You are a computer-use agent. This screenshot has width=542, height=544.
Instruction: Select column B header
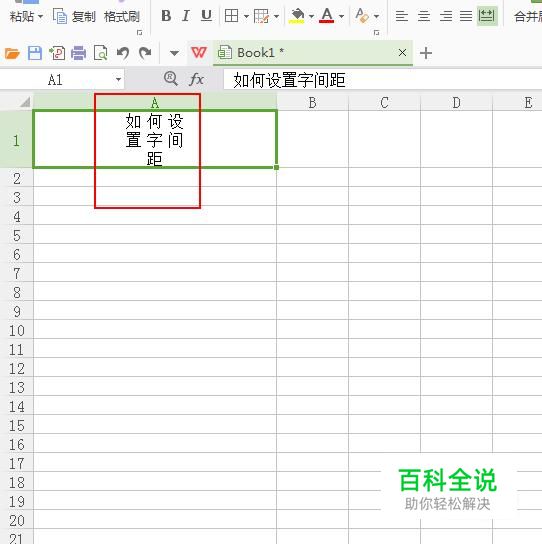(x=312, y=103)
